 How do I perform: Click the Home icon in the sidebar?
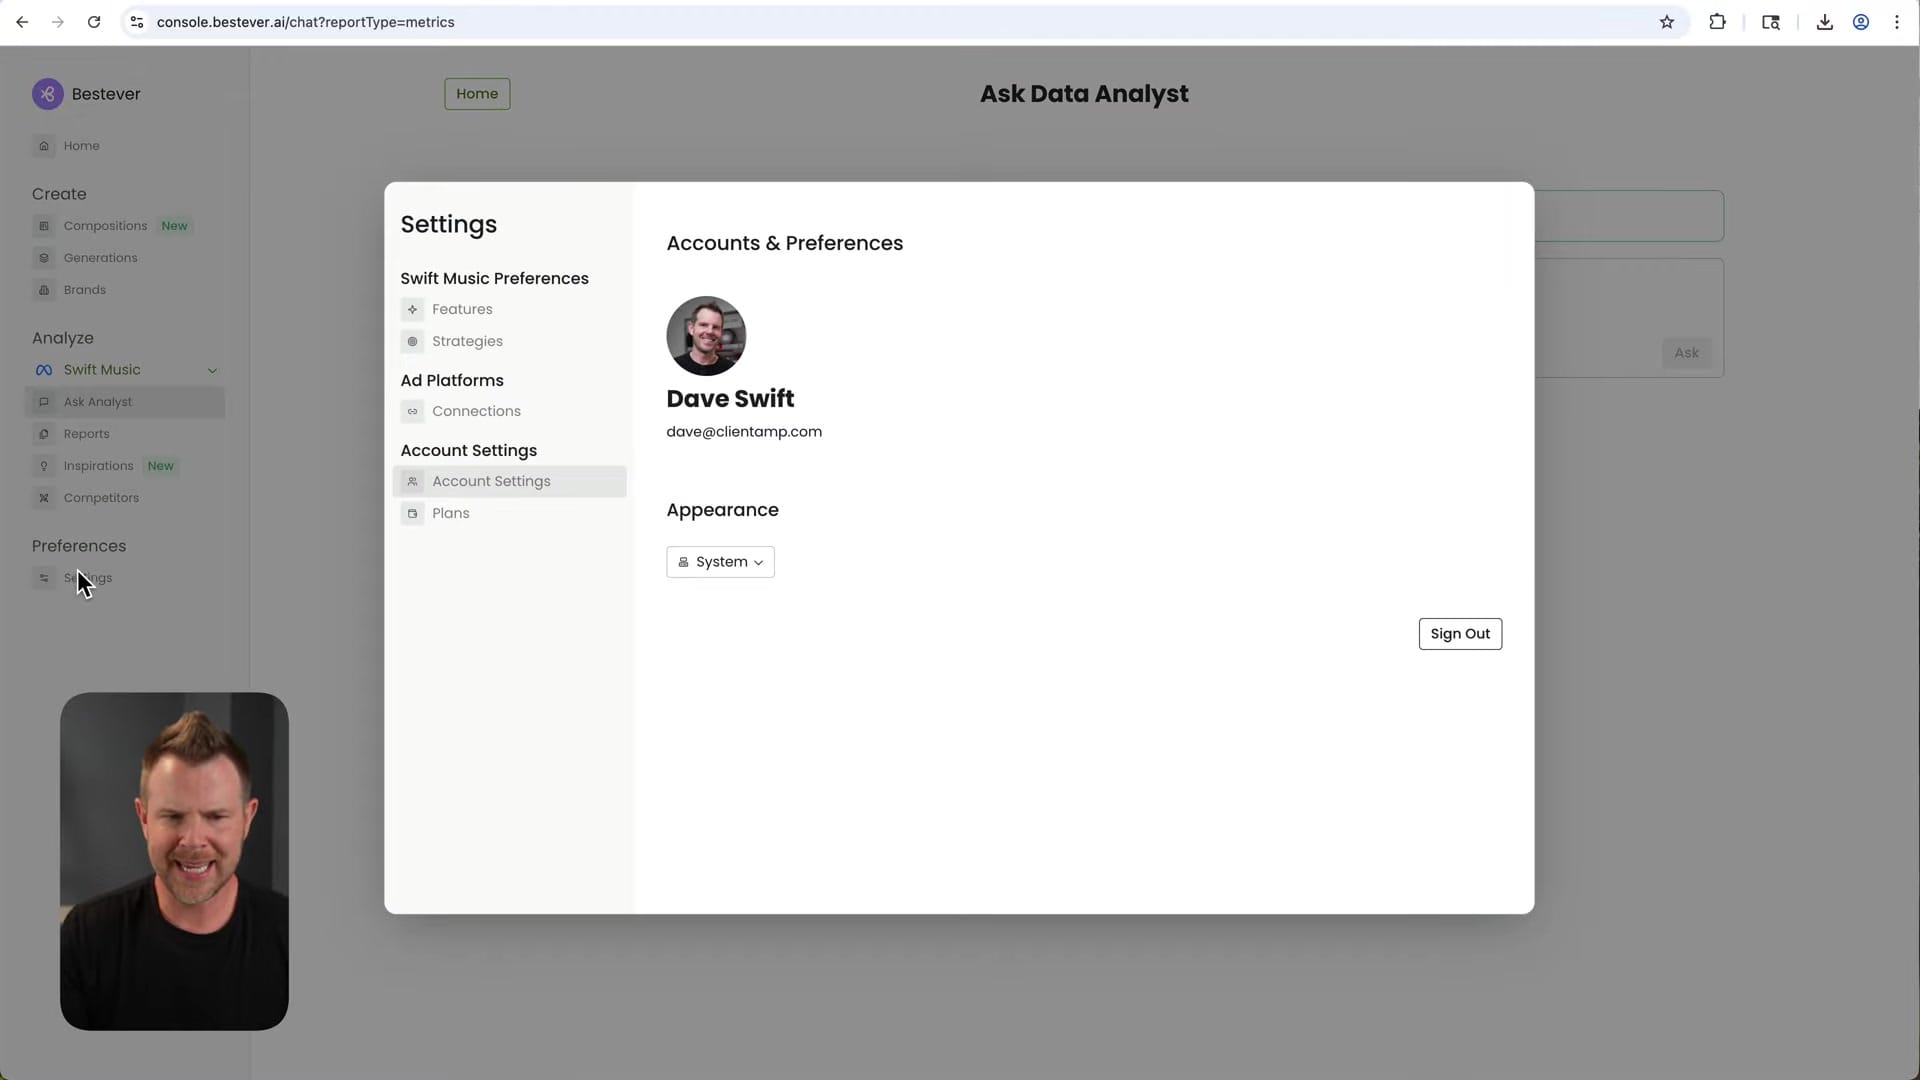[x=44, y=146]
